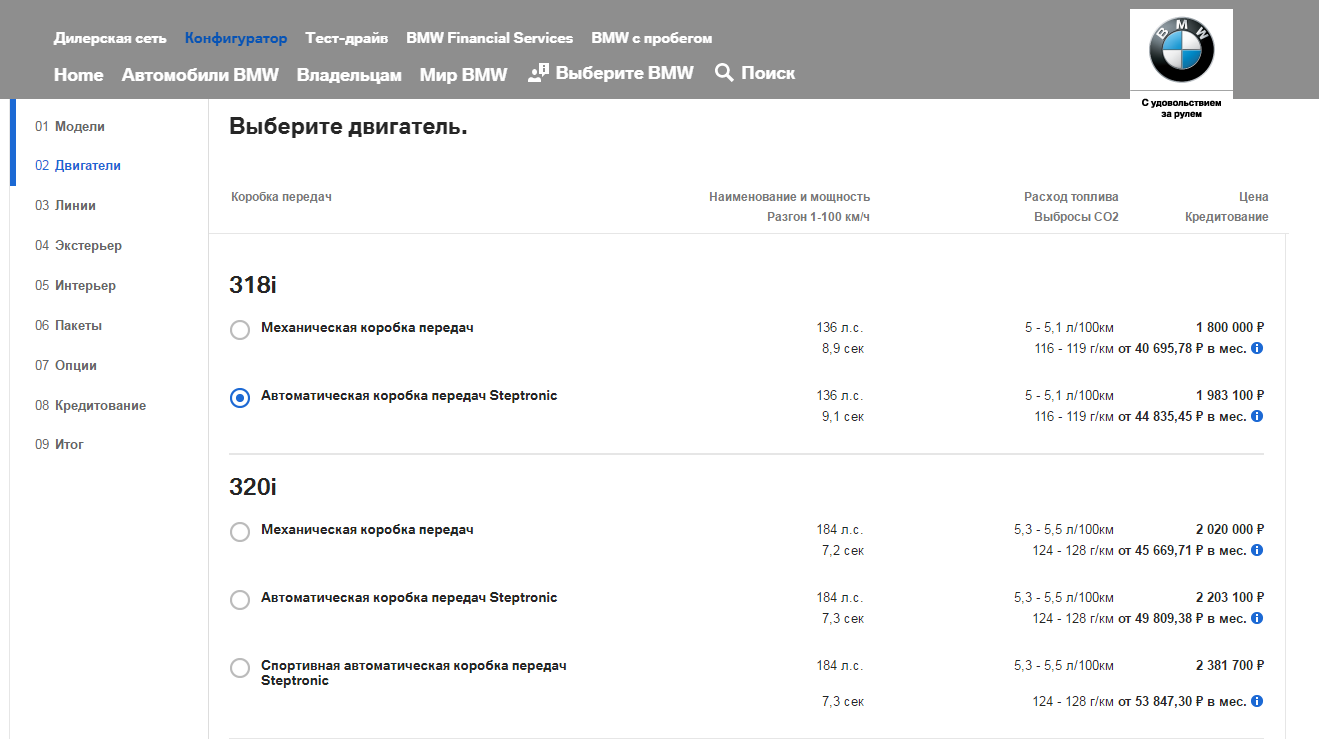Click the Поиск search label
Screen dimensions: 1319x739
pyautogui.click(x=769, y=73)
